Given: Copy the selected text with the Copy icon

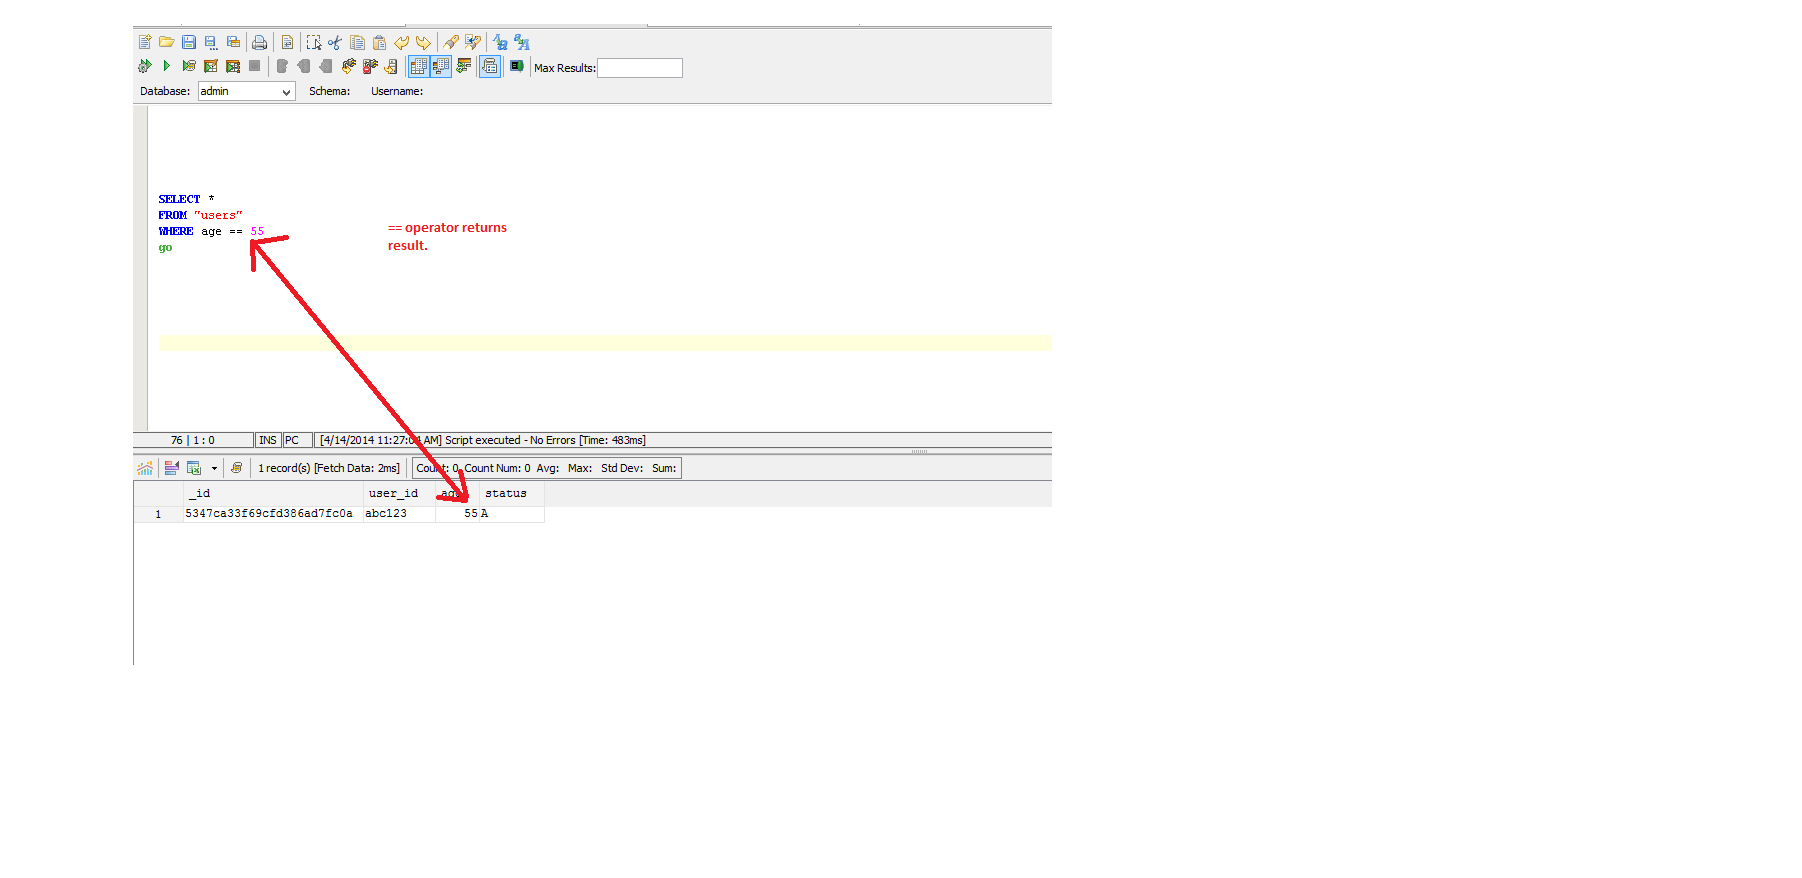Looking at the screenshot, I should coord(357,42).
